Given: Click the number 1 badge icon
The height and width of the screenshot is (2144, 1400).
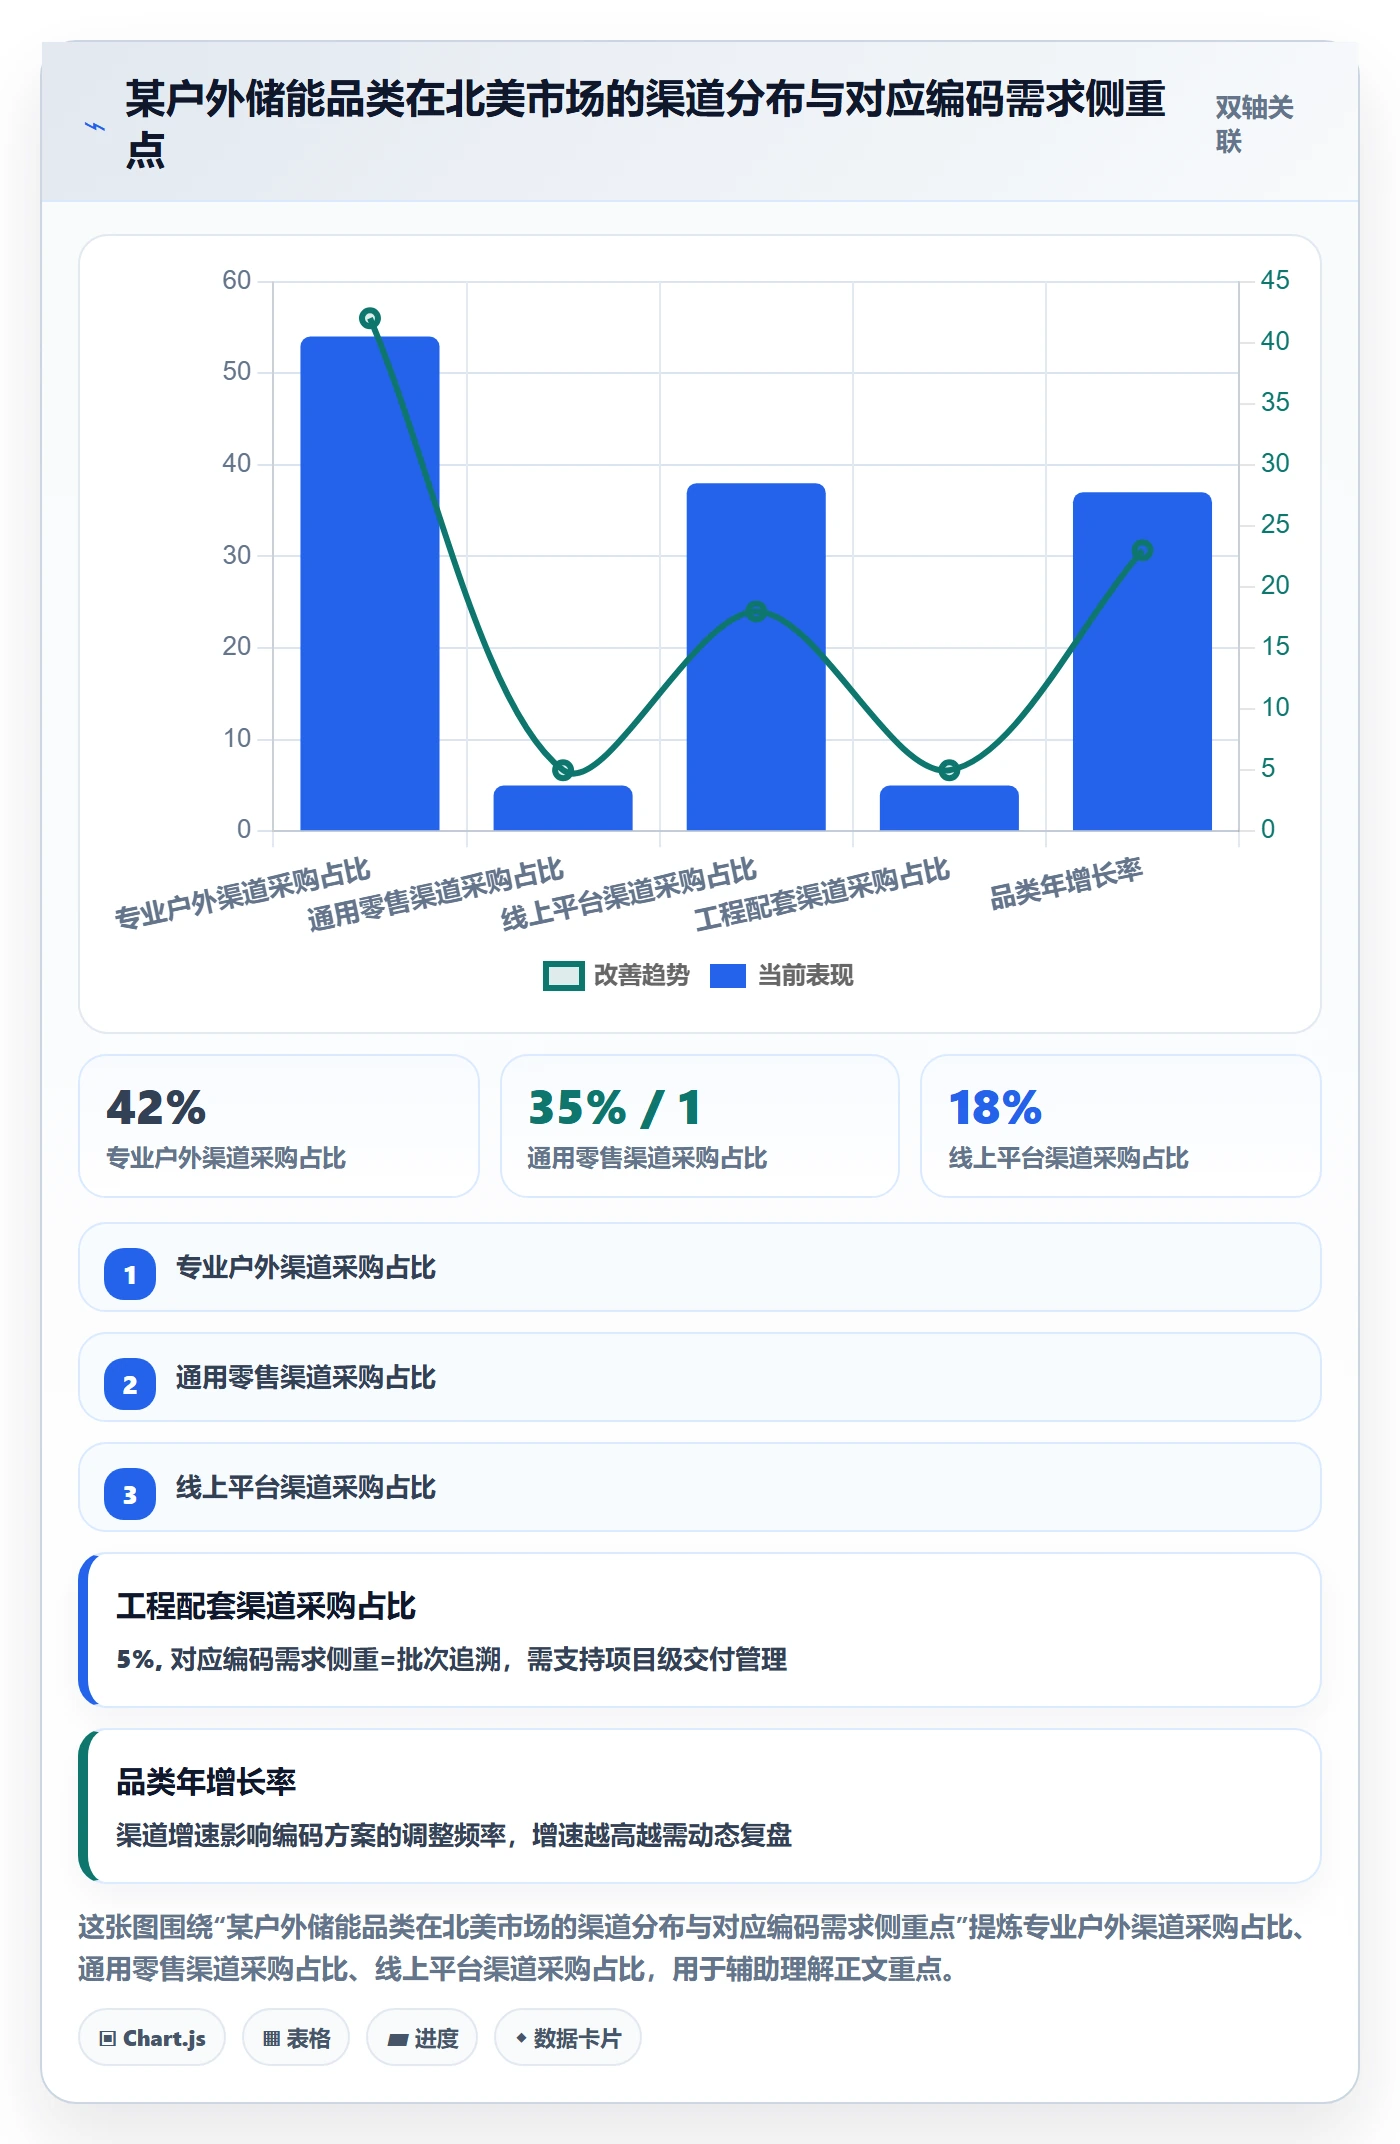Looking at the screenshot, I should [x=130, y=1274].
